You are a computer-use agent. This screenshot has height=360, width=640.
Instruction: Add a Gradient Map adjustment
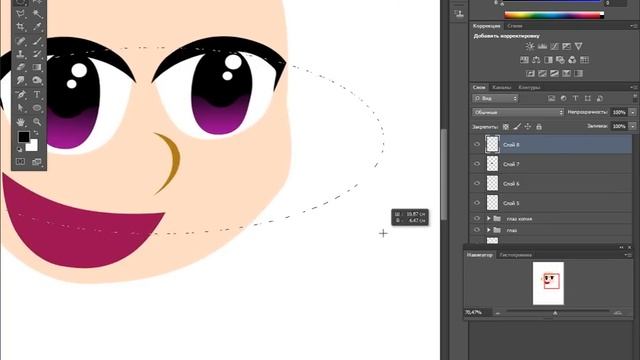point(578,73)
